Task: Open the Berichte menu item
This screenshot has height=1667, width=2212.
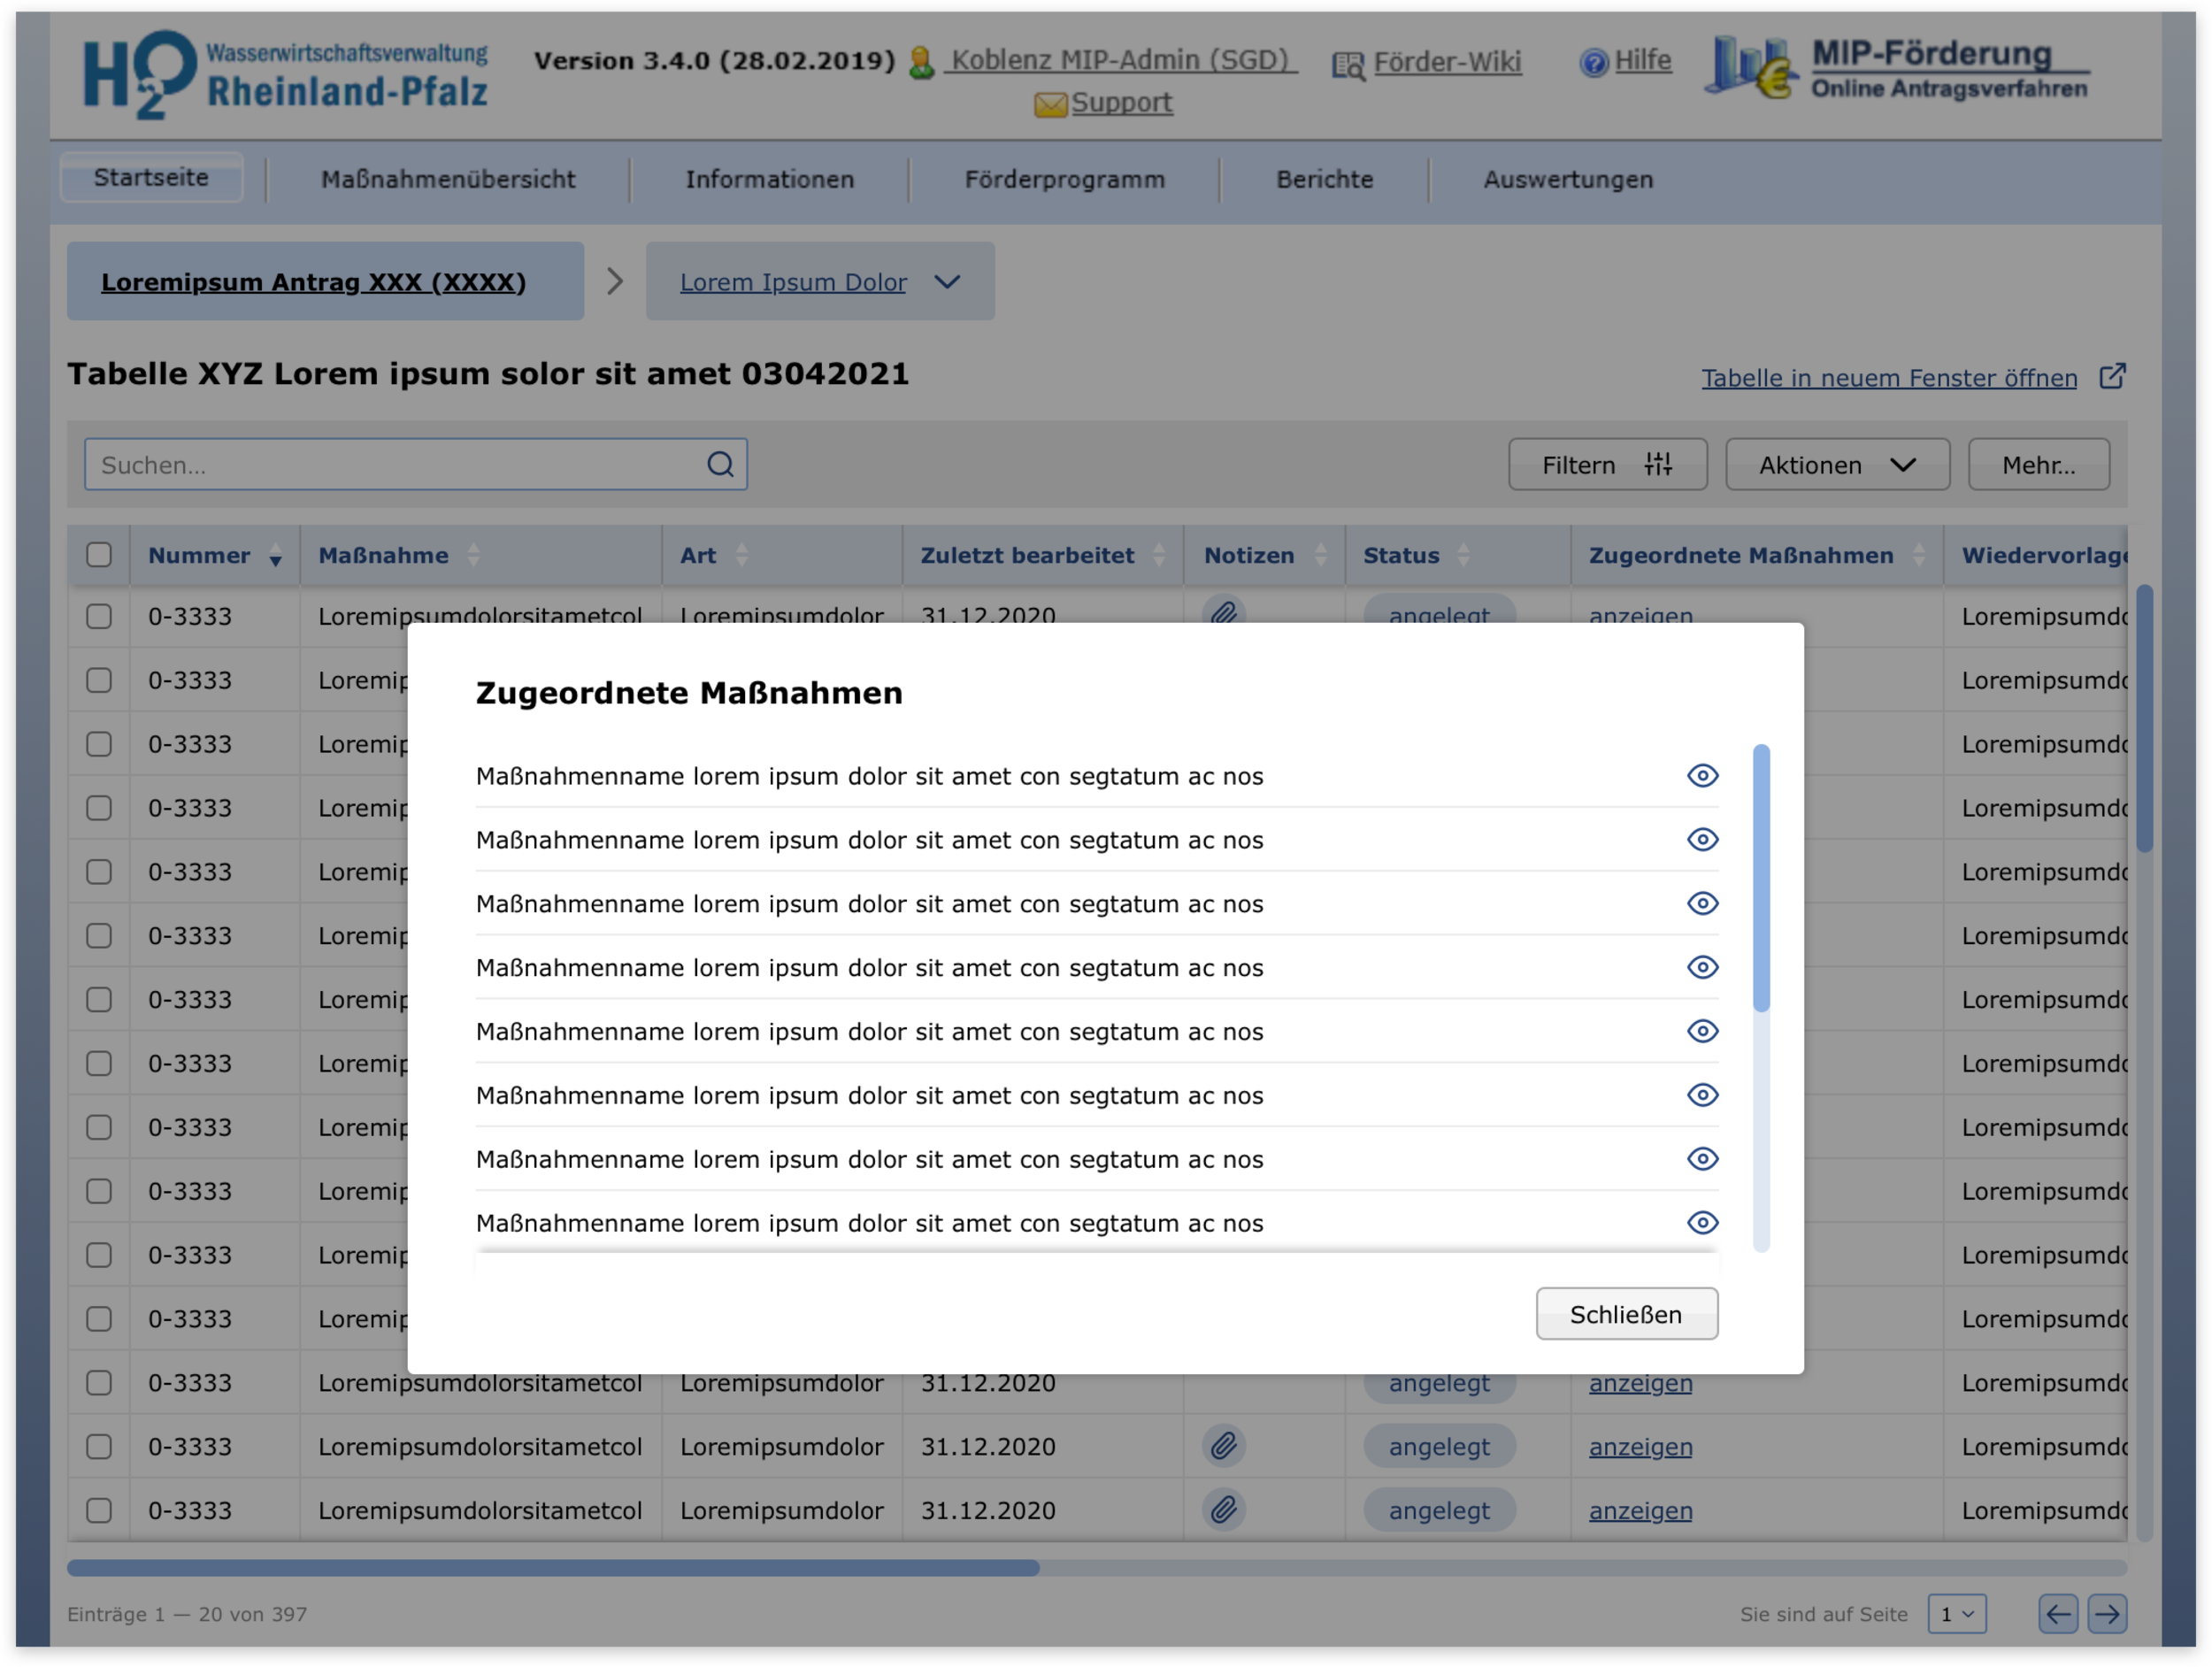Action: click(x=1324, y=179)
